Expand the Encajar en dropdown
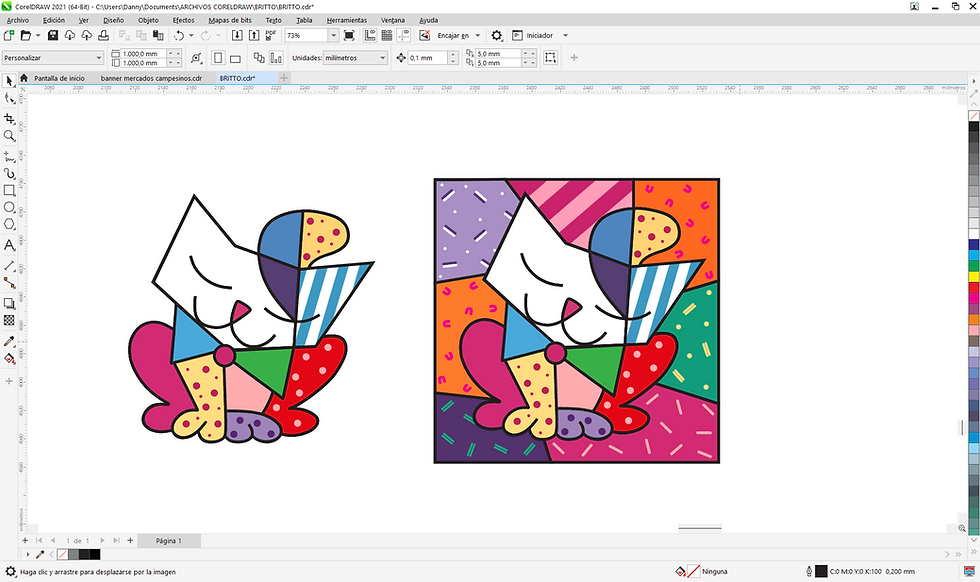Viewport: 980px width, 582px height. coord(478,36)
